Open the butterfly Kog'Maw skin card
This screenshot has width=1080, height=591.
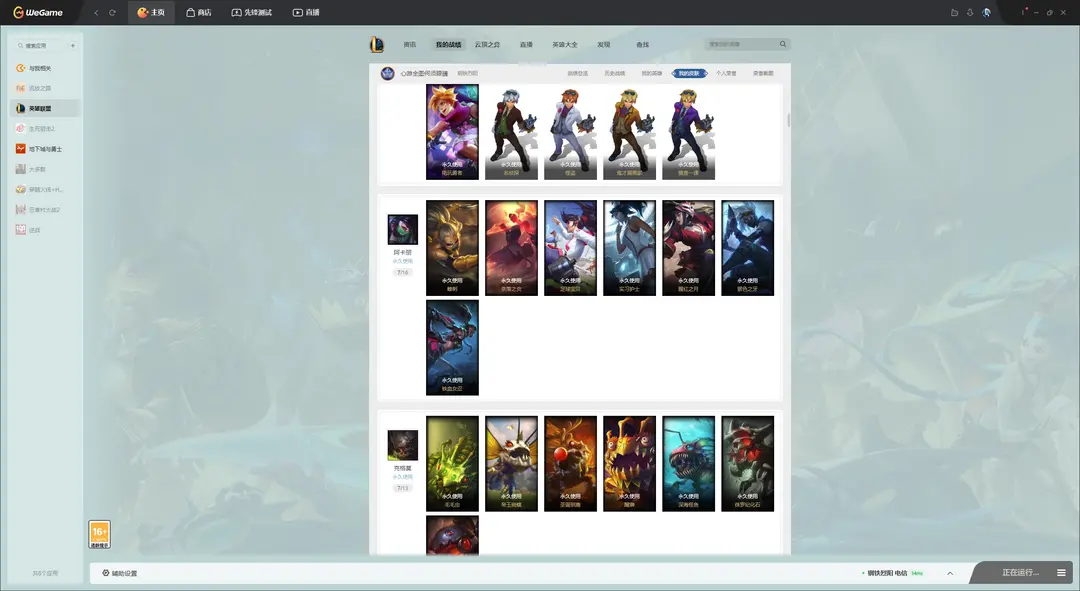pos(511,464)
